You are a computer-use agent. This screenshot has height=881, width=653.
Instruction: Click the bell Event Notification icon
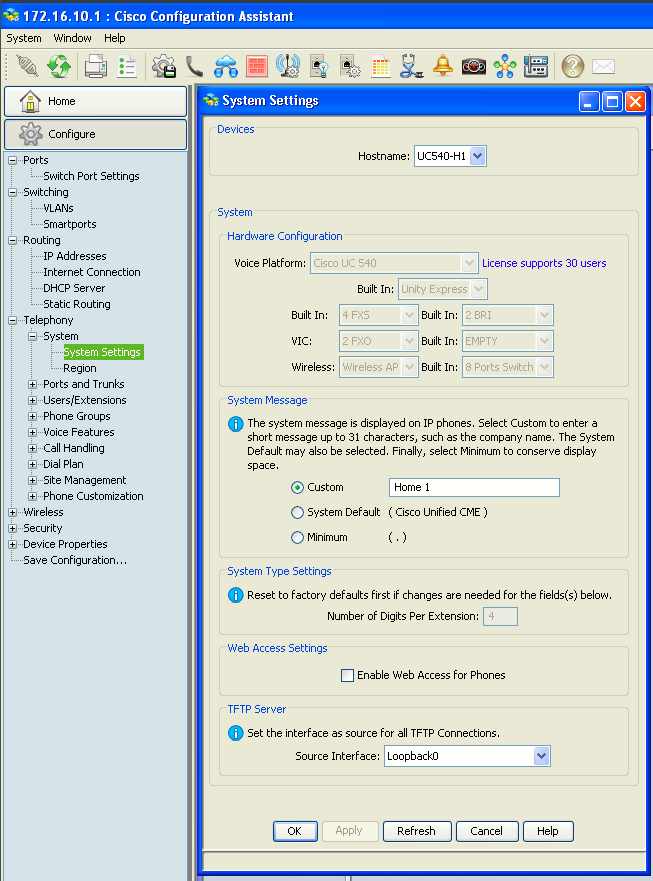tap(443, 66)
